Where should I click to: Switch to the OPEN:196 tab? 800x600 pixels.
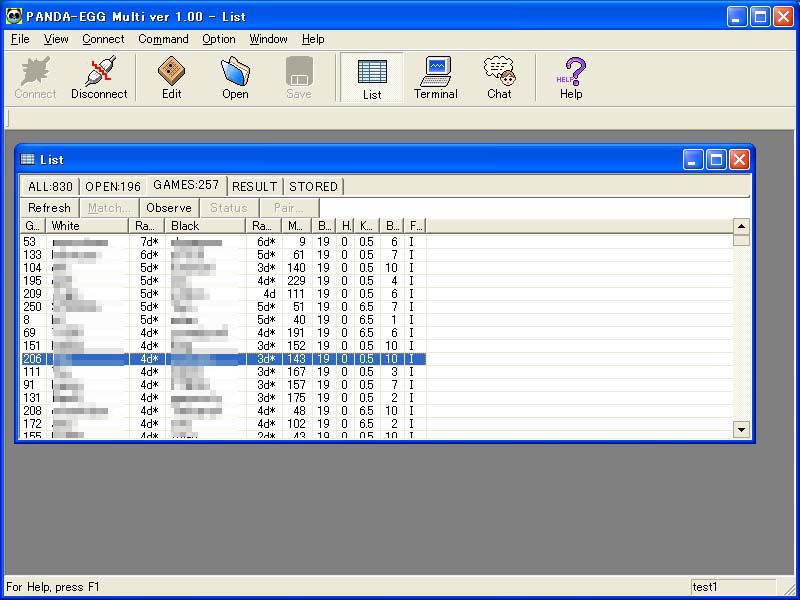tap(113, 187)
